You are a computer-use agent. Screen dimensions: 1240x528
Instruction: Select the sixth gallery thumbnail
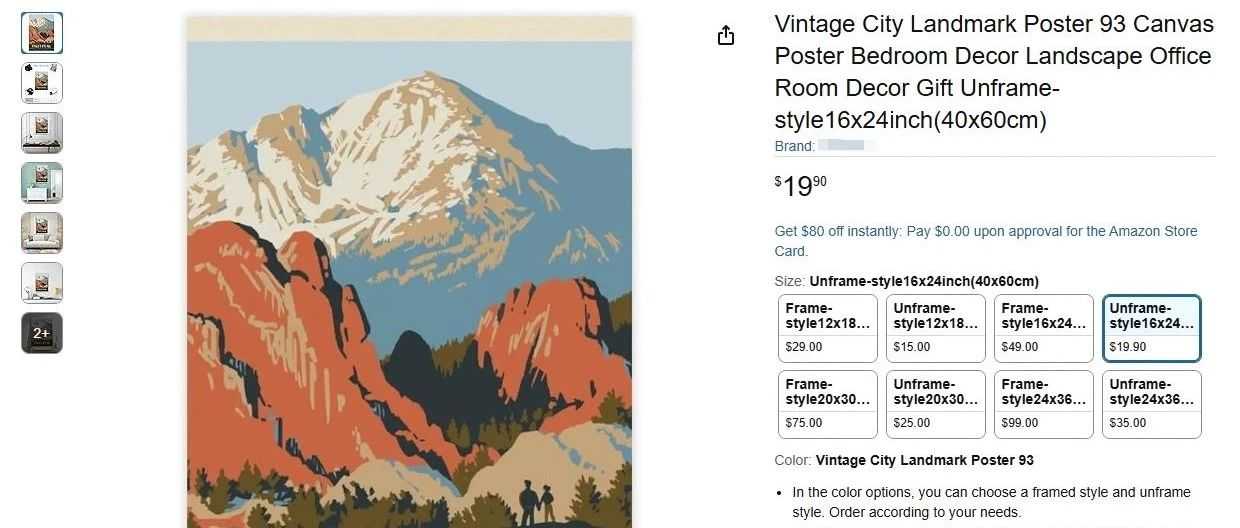42,283
